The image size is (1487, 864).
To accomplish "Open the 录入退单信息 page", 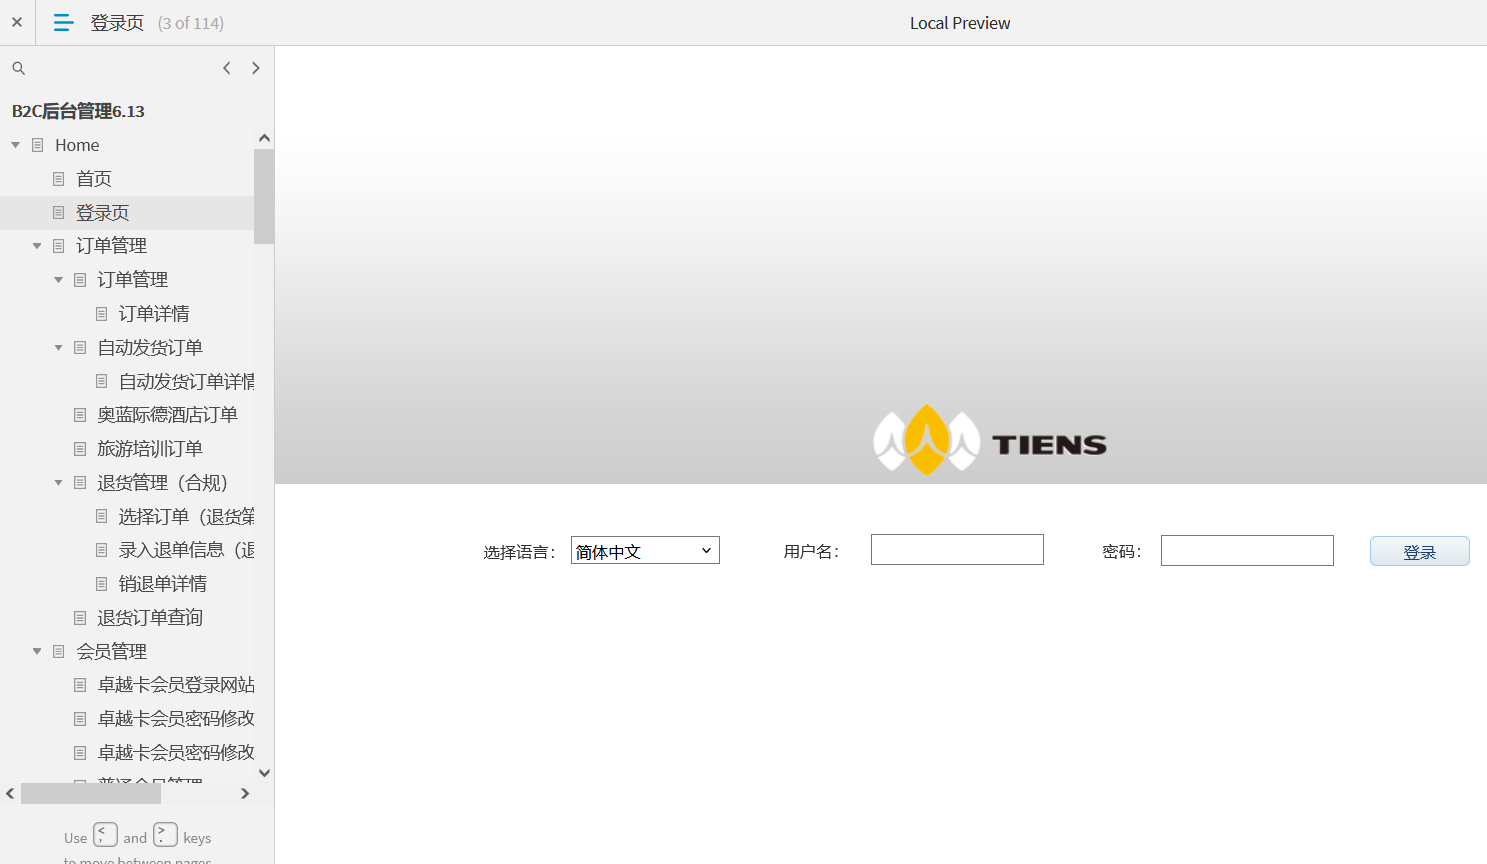I will (186, 550).
